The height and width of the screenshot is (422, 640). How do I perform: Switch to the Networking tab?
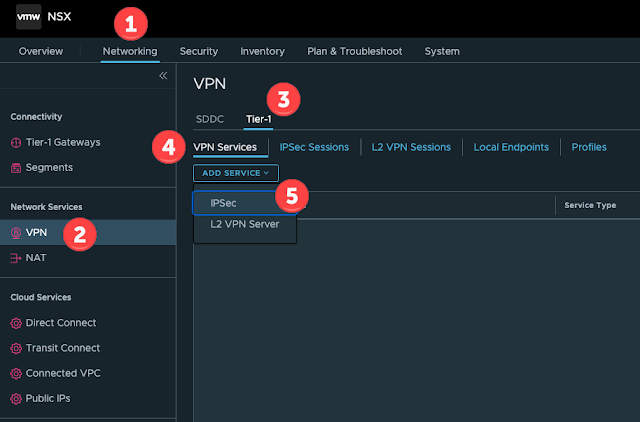[x=130, y=51]
